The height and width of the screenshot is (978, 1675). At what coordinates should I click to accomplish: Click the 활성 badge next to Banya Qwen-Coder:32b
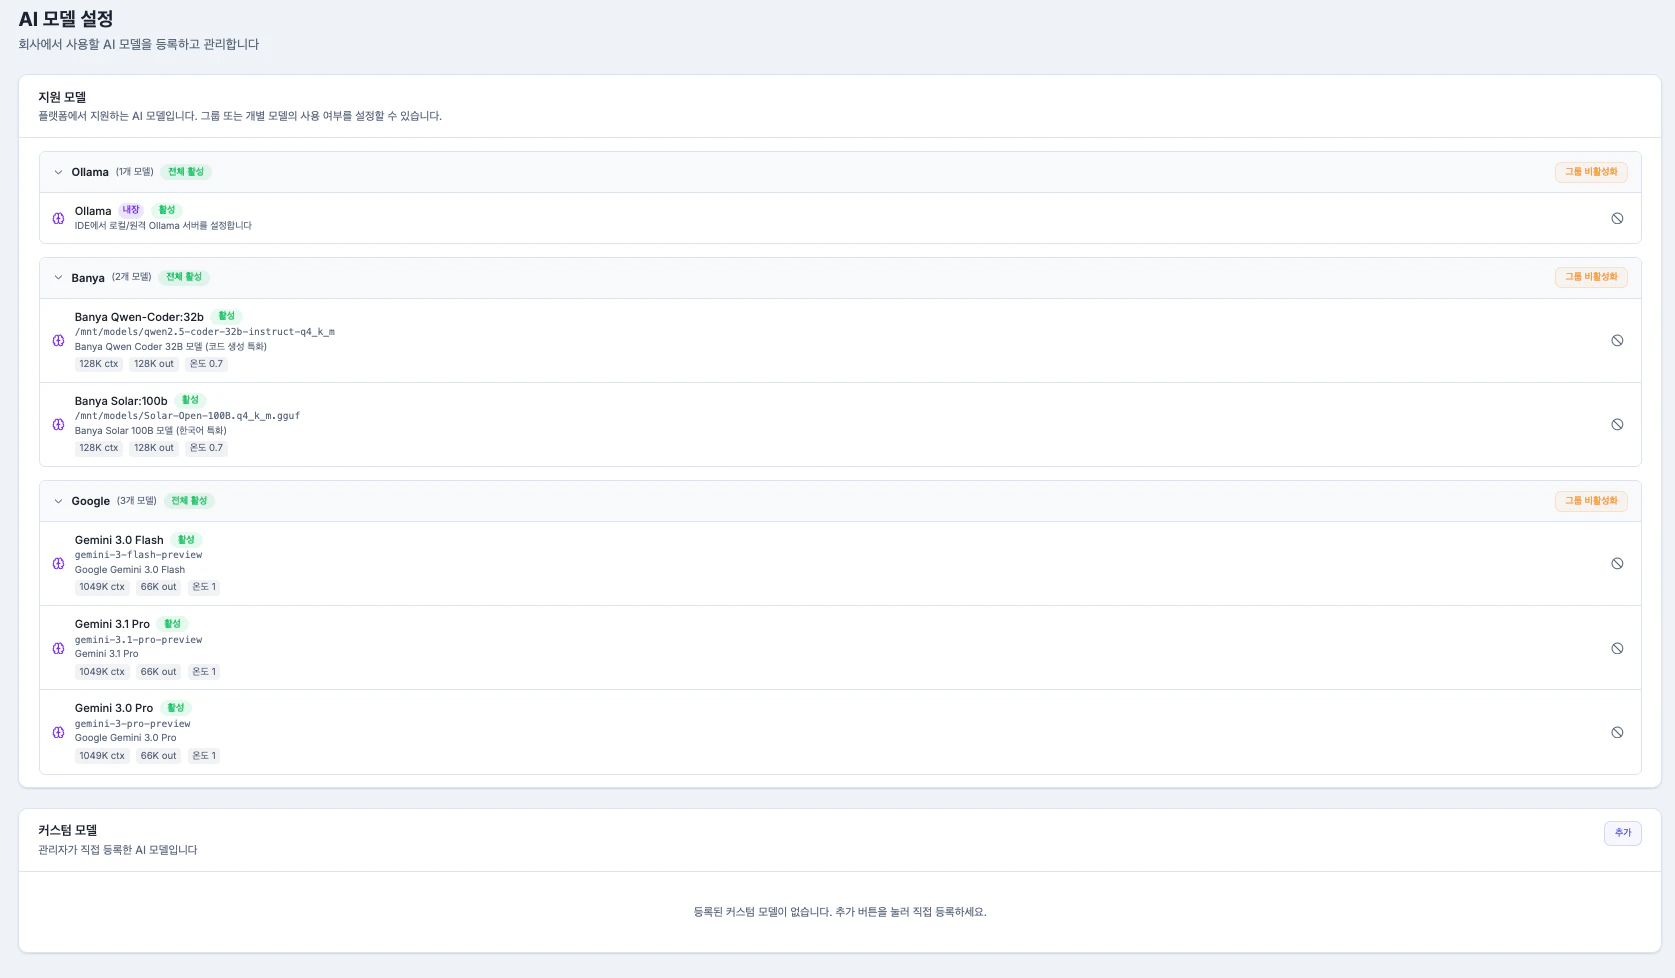point(226,316)
